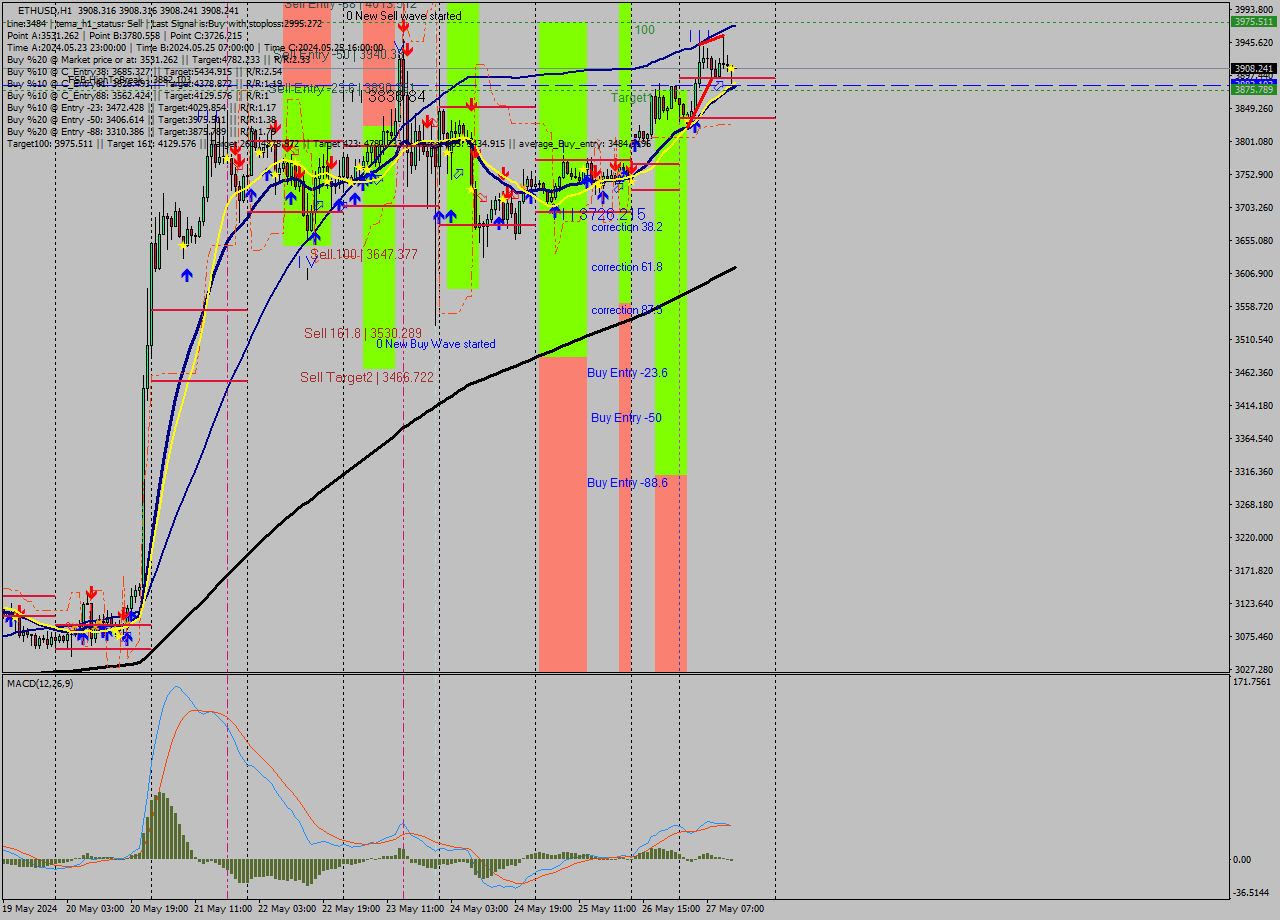
Task: Click the 3703.260 price axis label
Action: 1253,208
